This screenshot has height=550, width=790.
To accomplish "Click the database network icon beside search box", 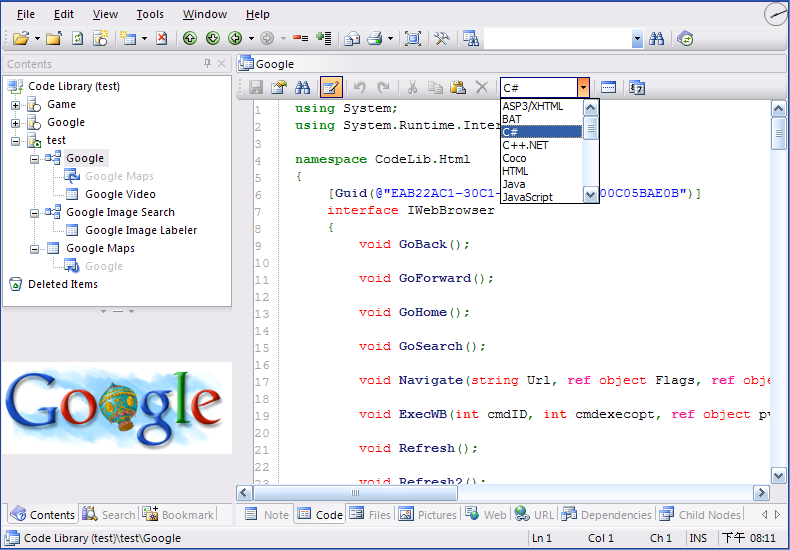I will click(x=471, y=38).
